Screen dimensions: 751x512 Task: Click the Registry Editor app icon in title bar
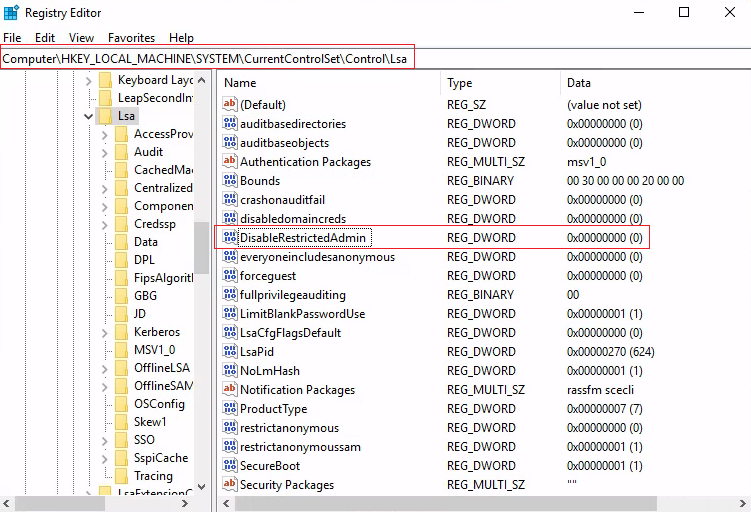[x=12, y=13]
